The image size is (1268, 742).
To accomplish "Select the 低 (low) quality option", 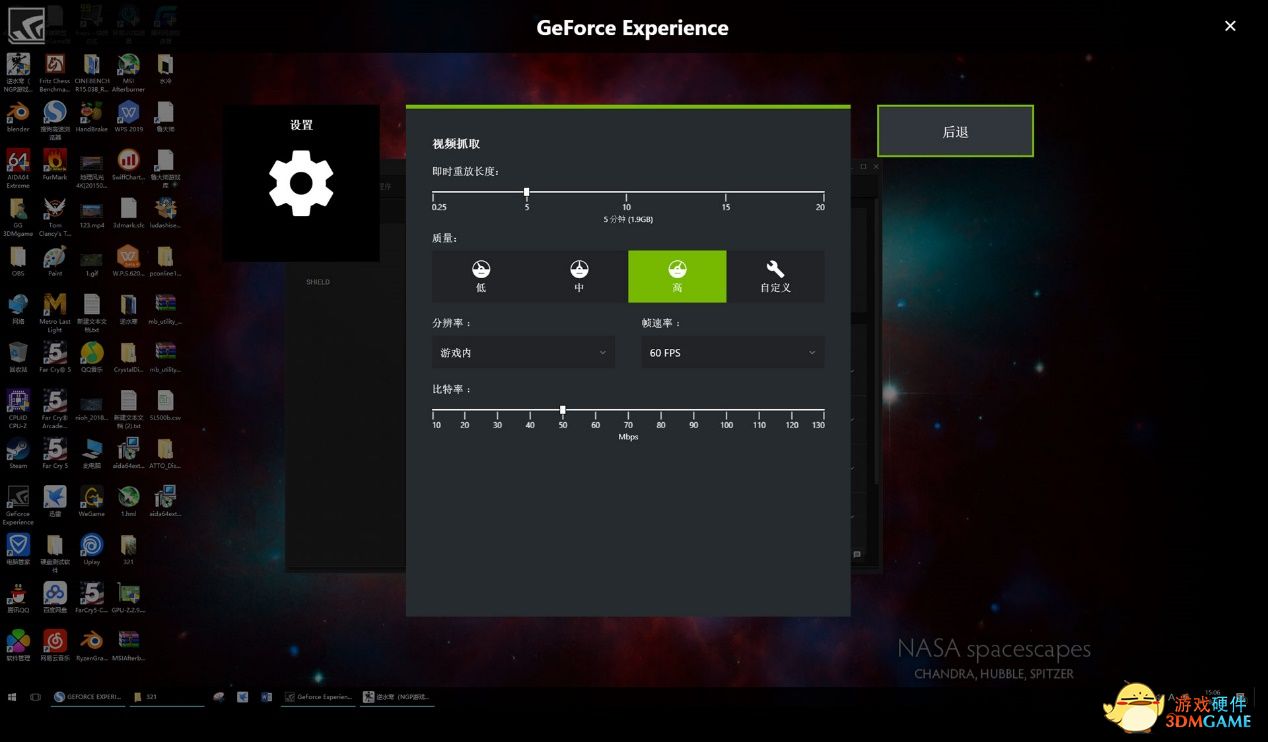I will (481, 276).
